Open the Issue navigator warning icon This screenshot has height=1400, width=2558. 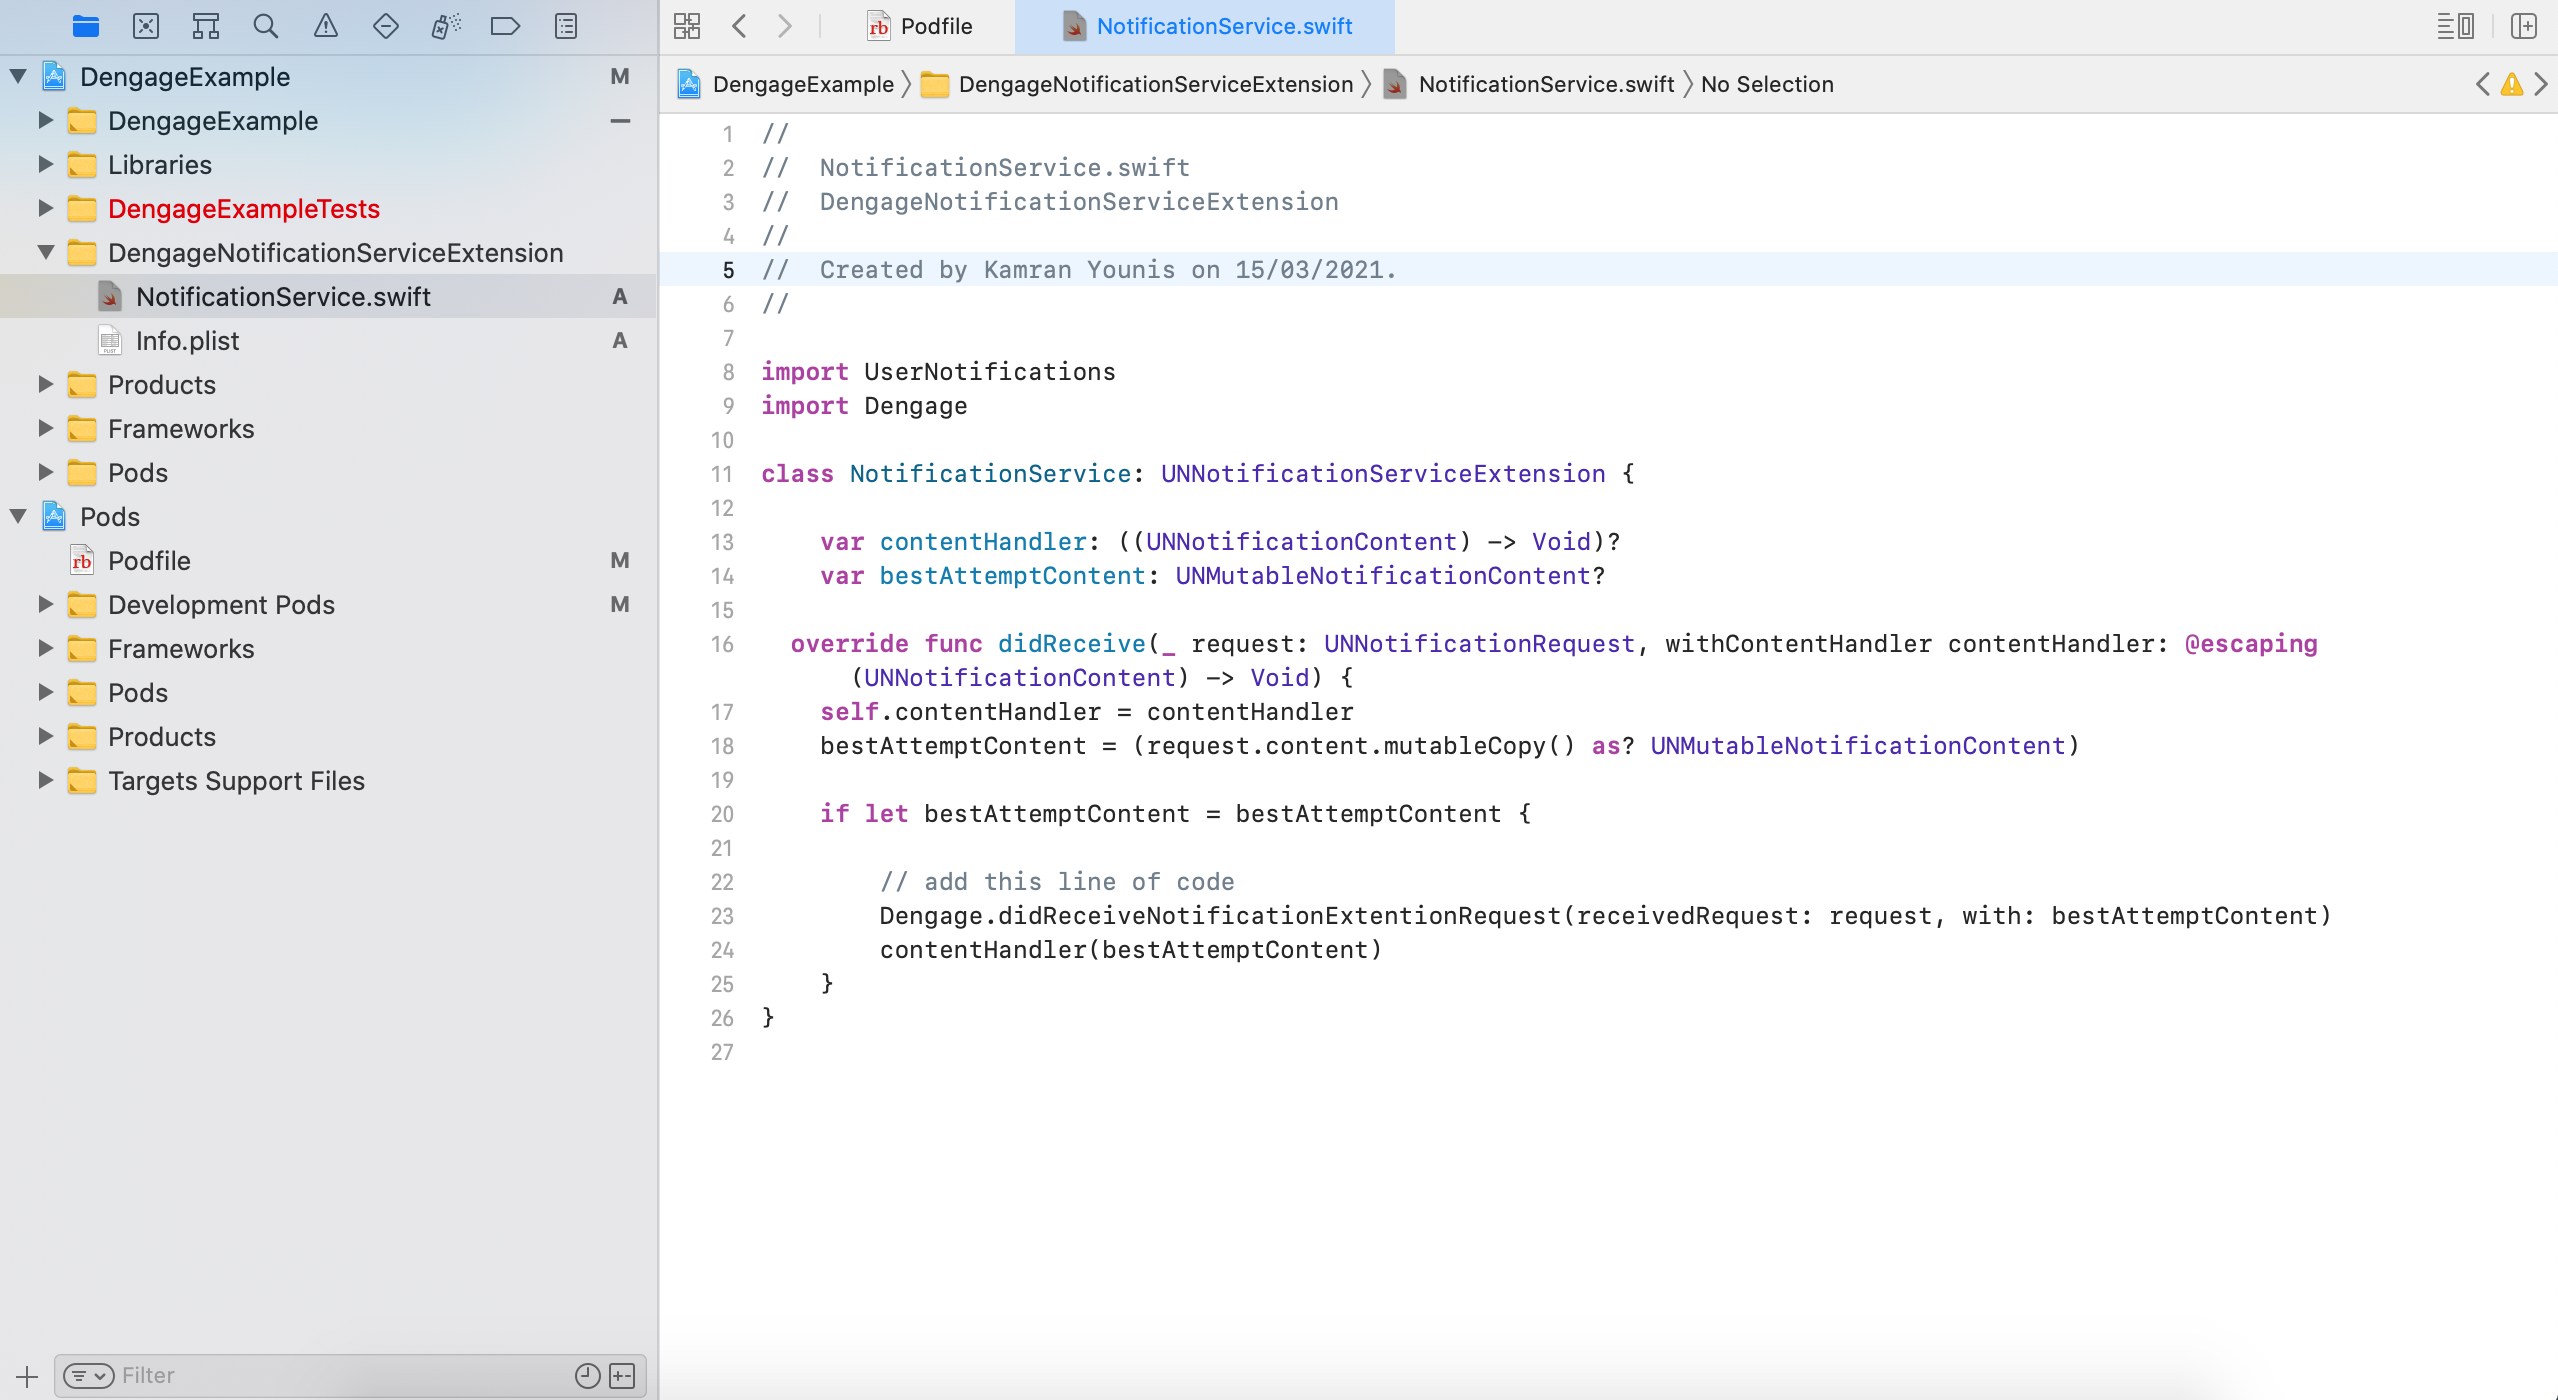click(x=326, y=26)
